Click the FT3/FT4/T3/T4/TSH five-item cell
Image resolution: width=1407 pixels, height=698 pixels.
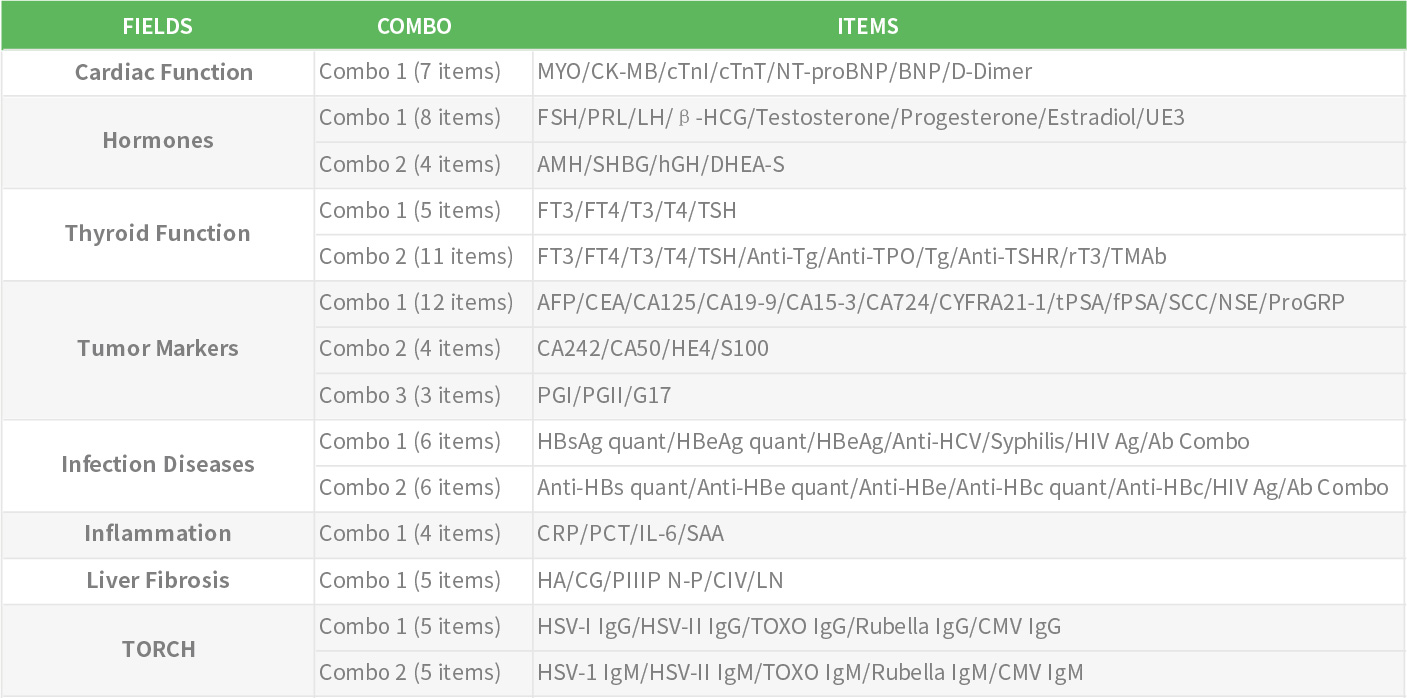pyautogui.click(x=637, y=210)
